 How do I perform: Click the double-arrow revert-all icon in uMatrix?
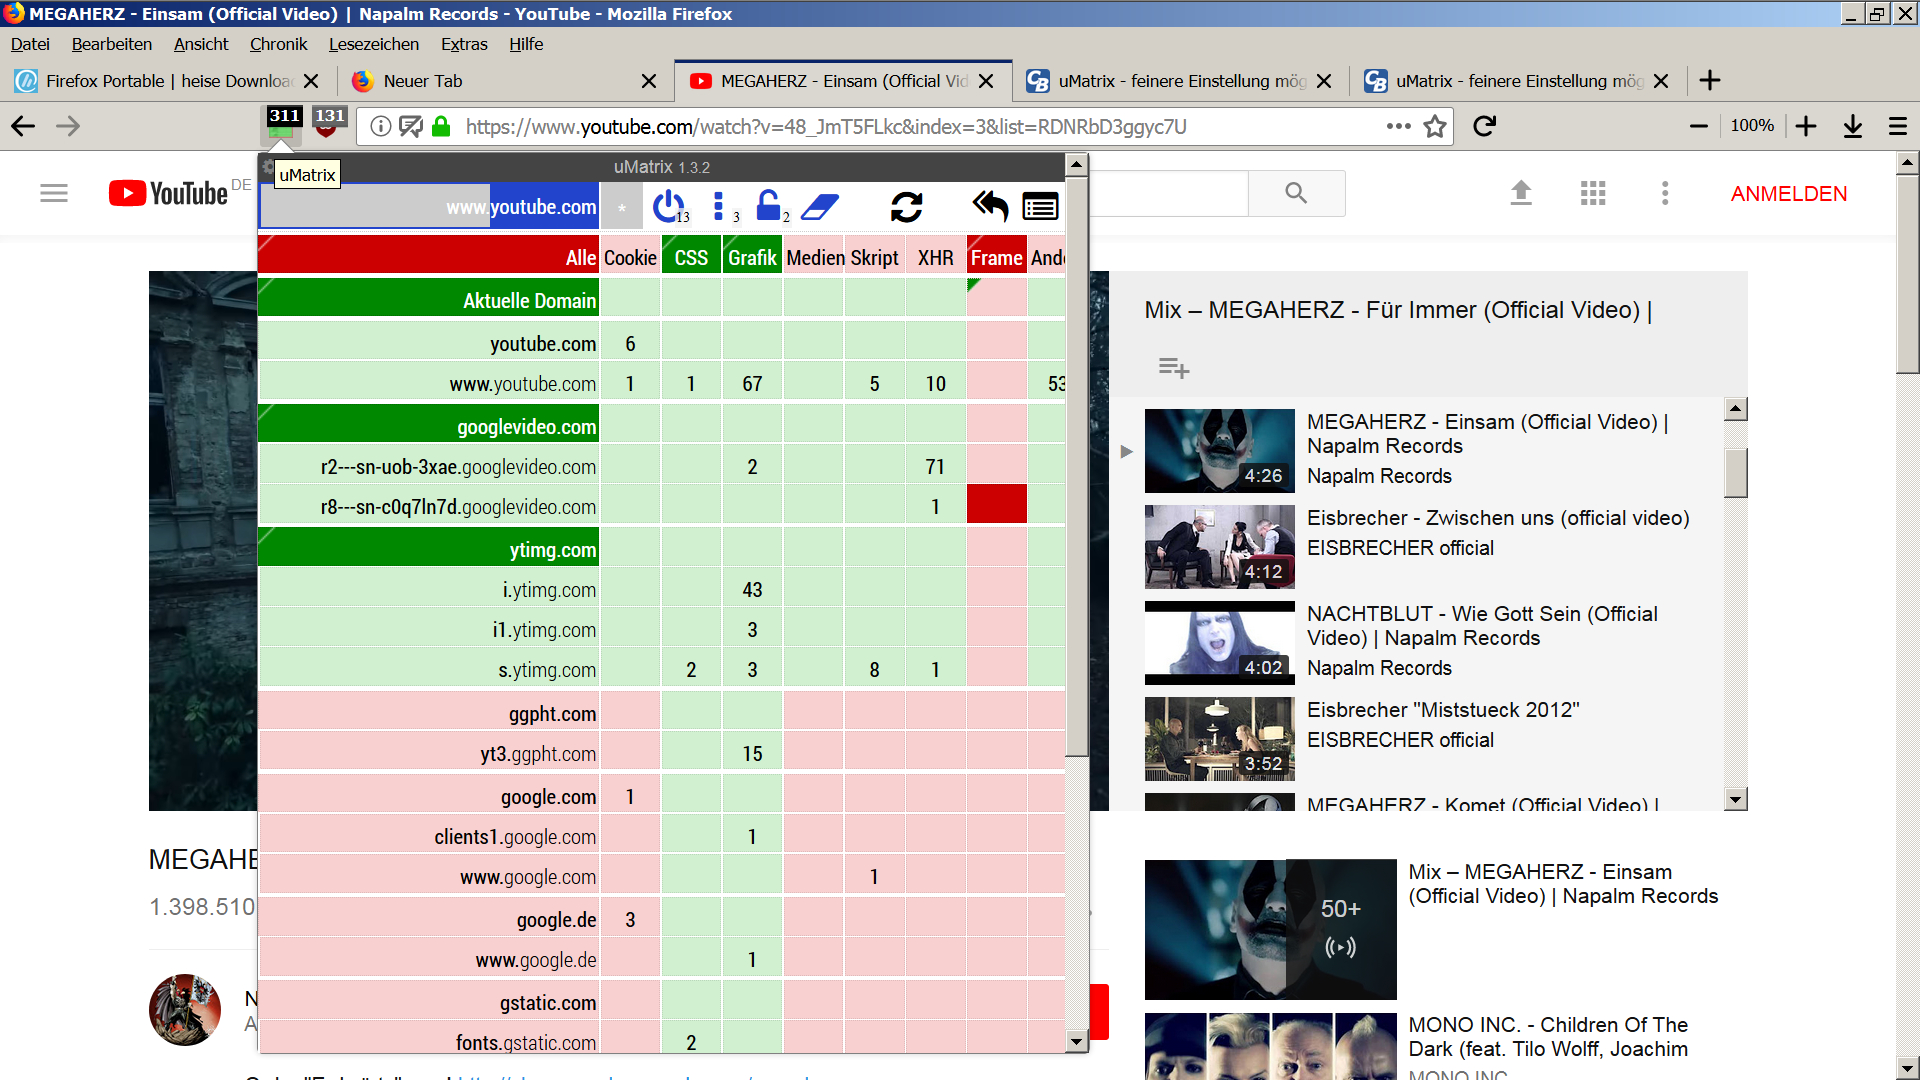click(989, 207)
